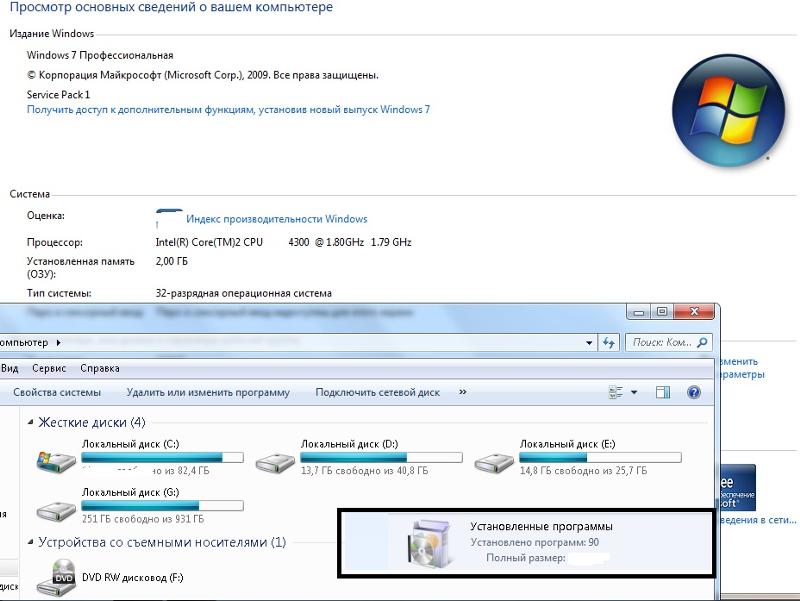Click Удалить или изменить программу button

(x=208, y=392)
